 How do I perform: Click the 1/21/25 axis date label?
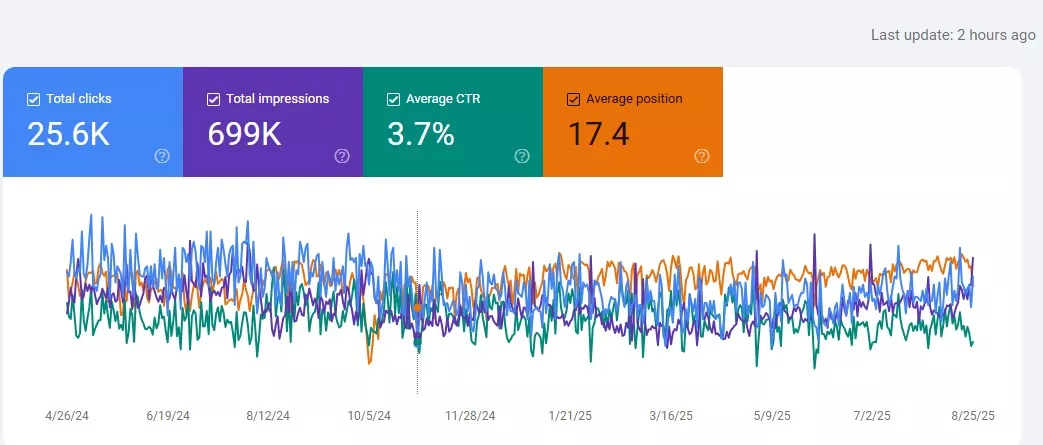570,415
